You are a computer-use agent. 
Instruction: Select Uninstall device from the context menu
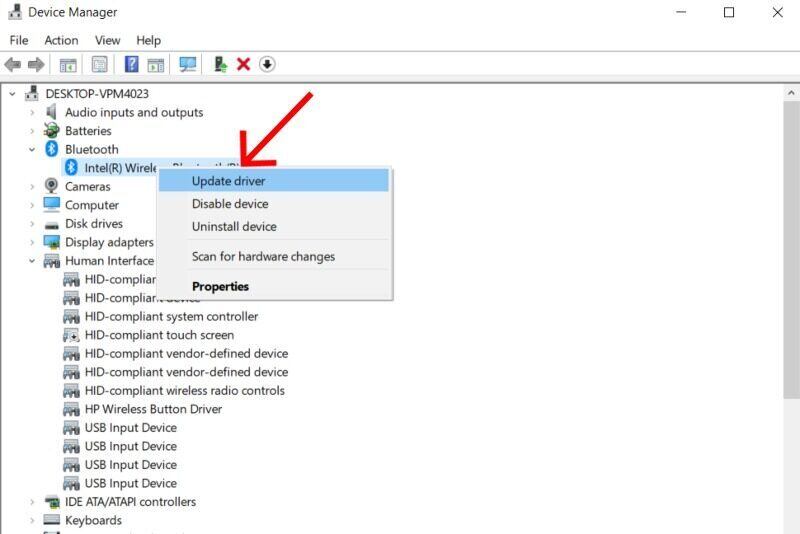pos(273,226)
